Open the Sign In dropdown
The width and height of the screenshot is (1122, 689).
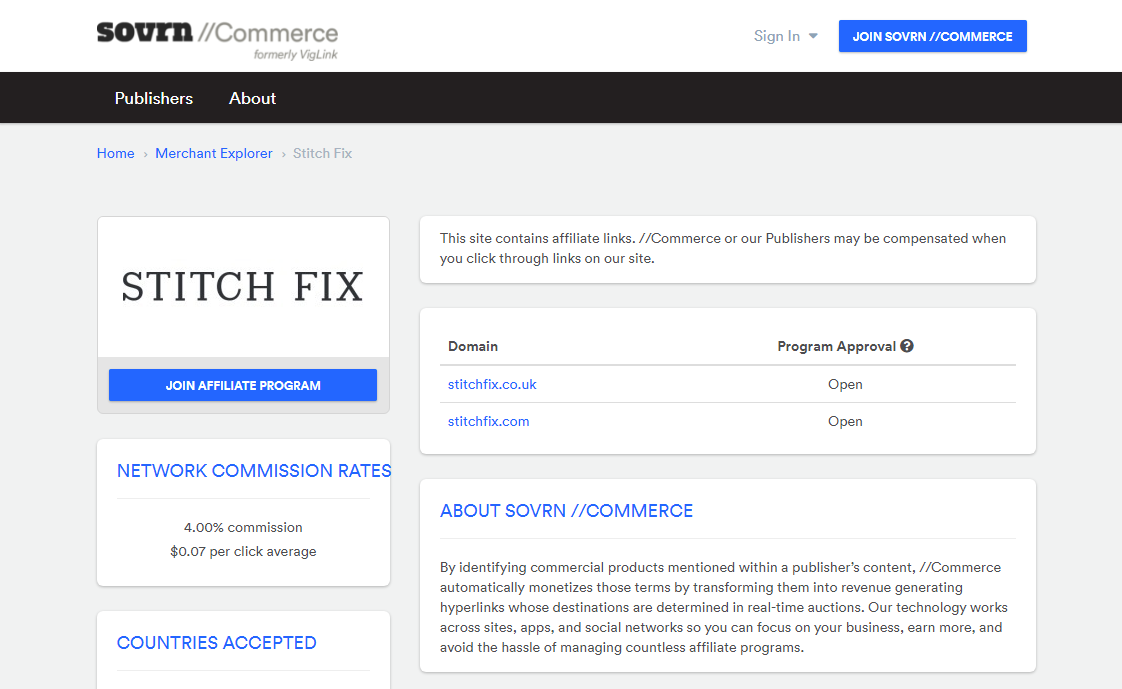click(785, 36)
